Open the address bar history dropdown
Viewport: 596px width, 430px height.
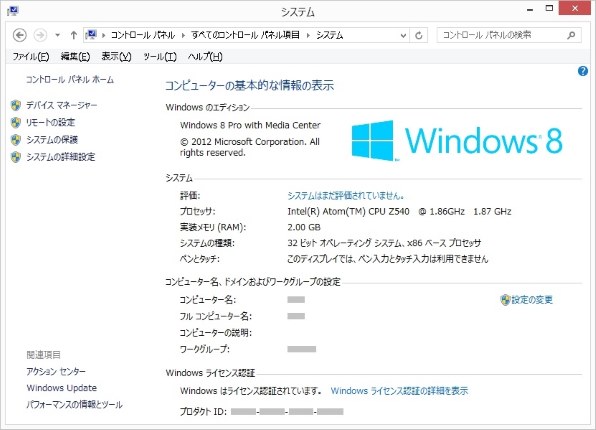(x=403, y=36)
